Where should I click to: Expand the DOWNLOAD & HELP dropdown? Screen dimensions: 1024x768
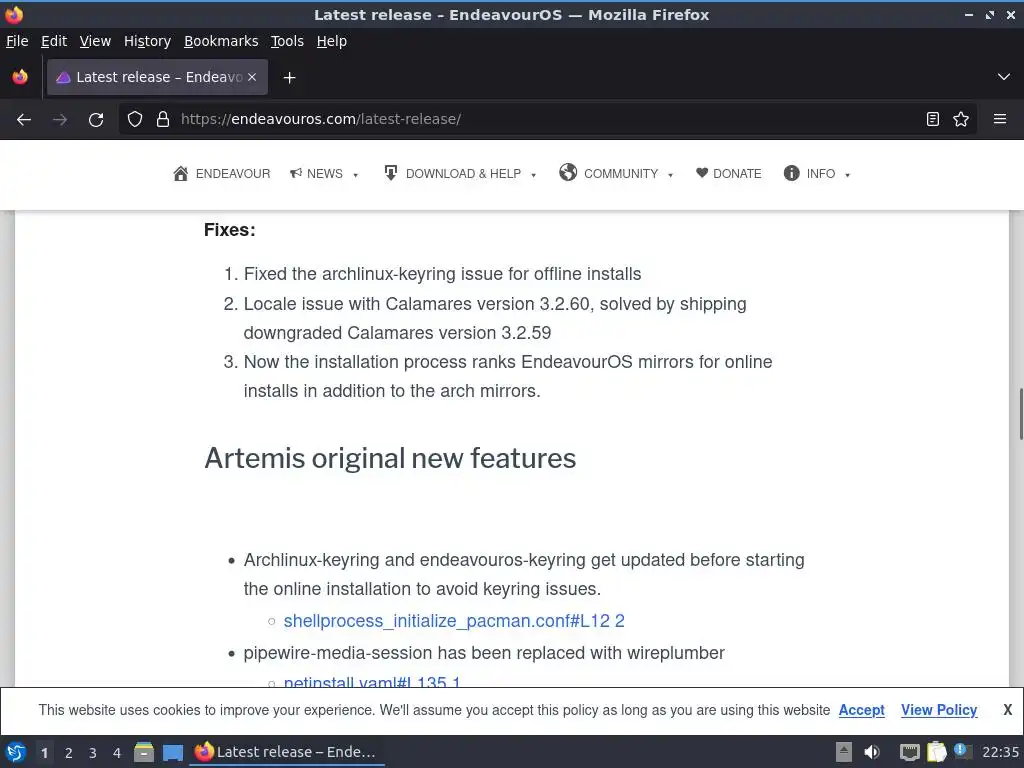(460, 174)
